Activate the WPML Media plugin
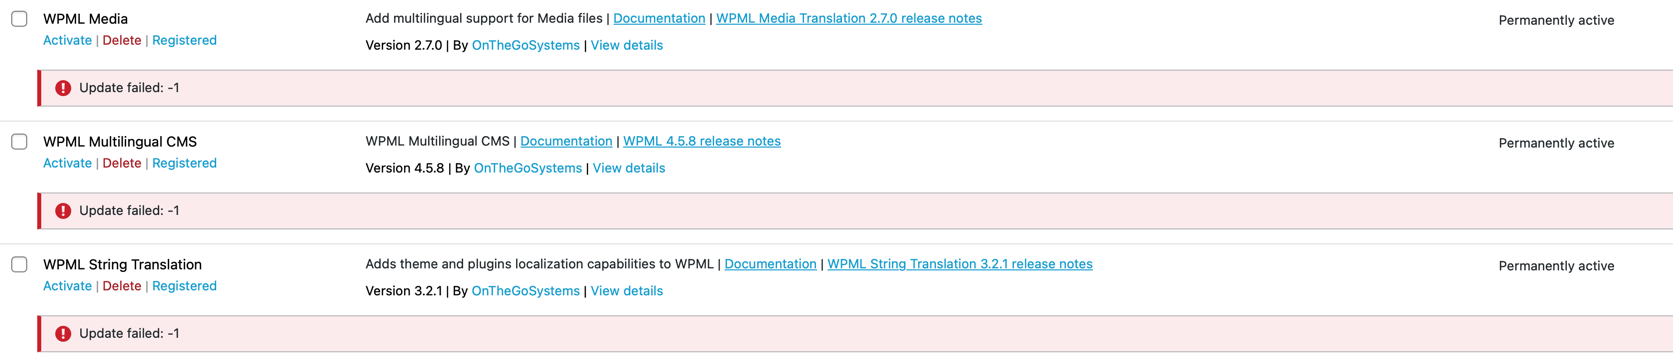This screenshot has height=364, width=1673. tap(67, 40)
